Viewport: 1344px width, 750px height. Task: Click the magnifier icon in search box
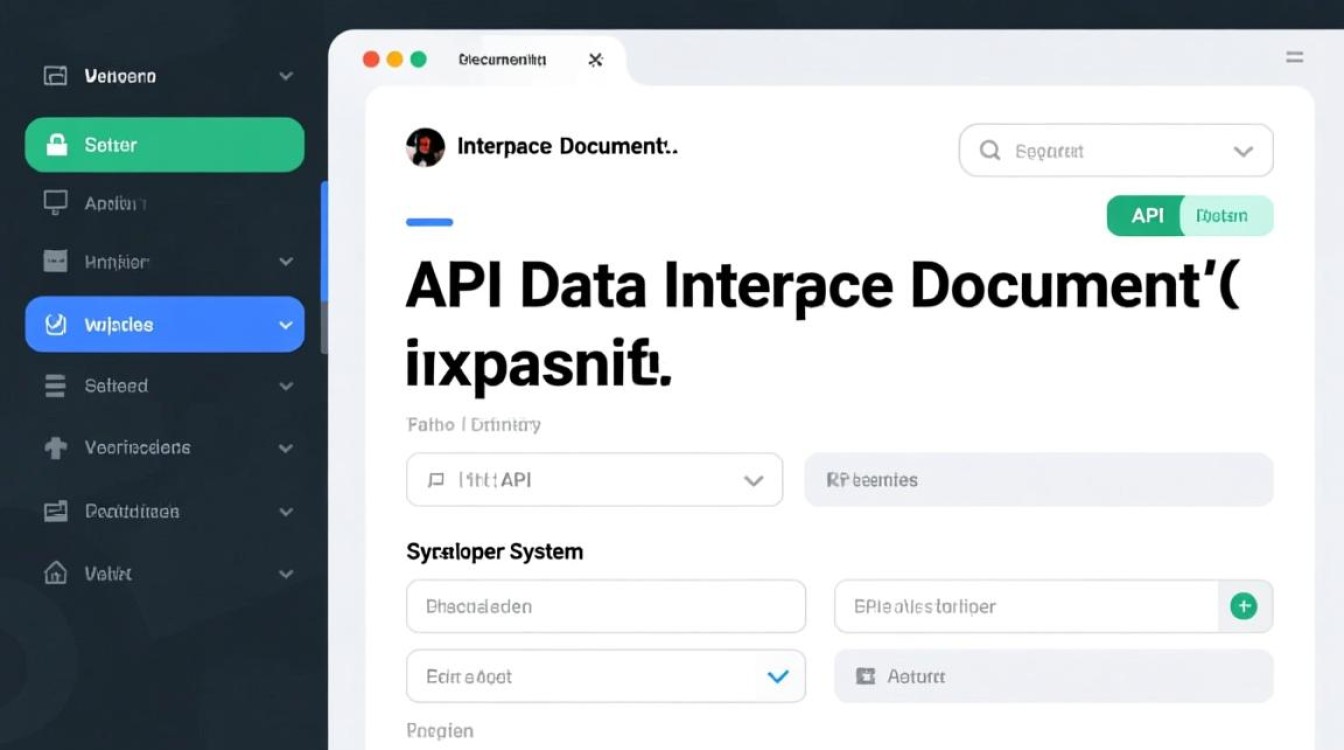click(990, 151)
